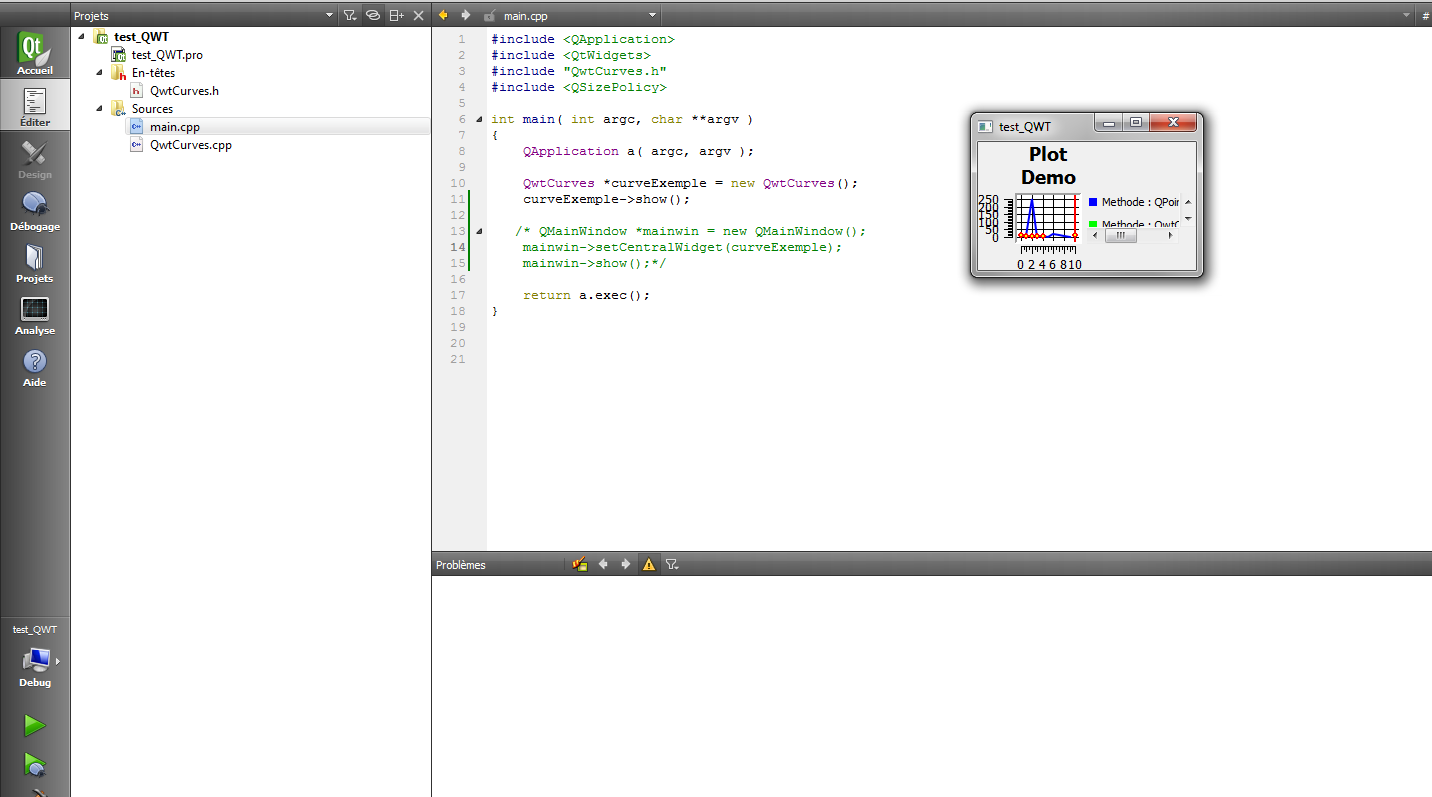Click the clear problems list icon
1432x797 pixels.
click(579, 565)
